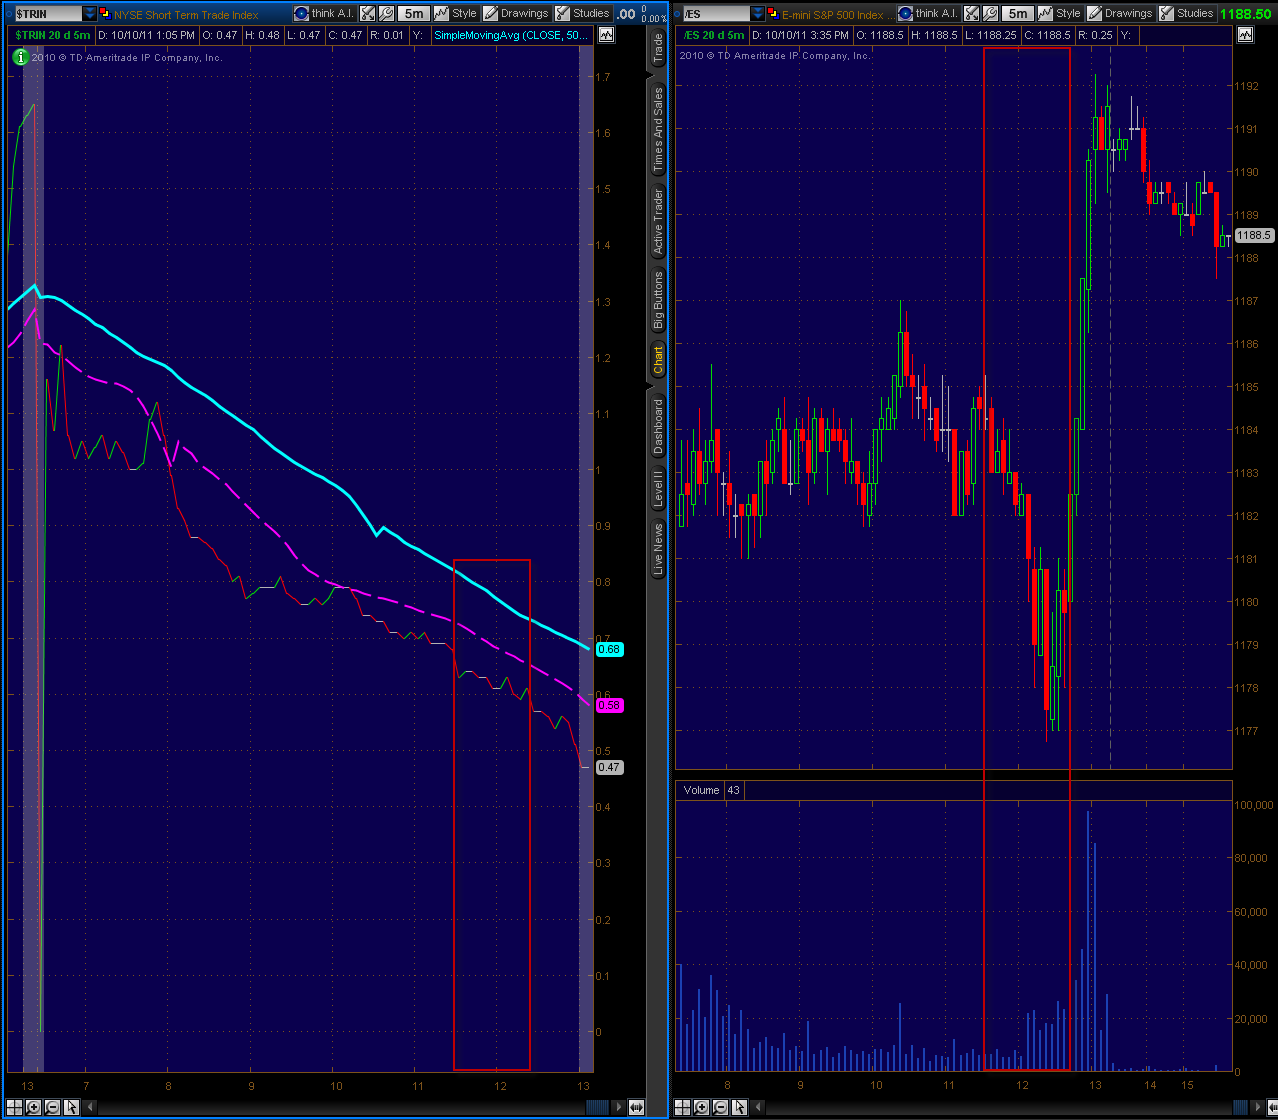Viewport: 1278px width, 1120px height.
Task: Open the Active Trader sidebar tab
Action: pos(658,222)
